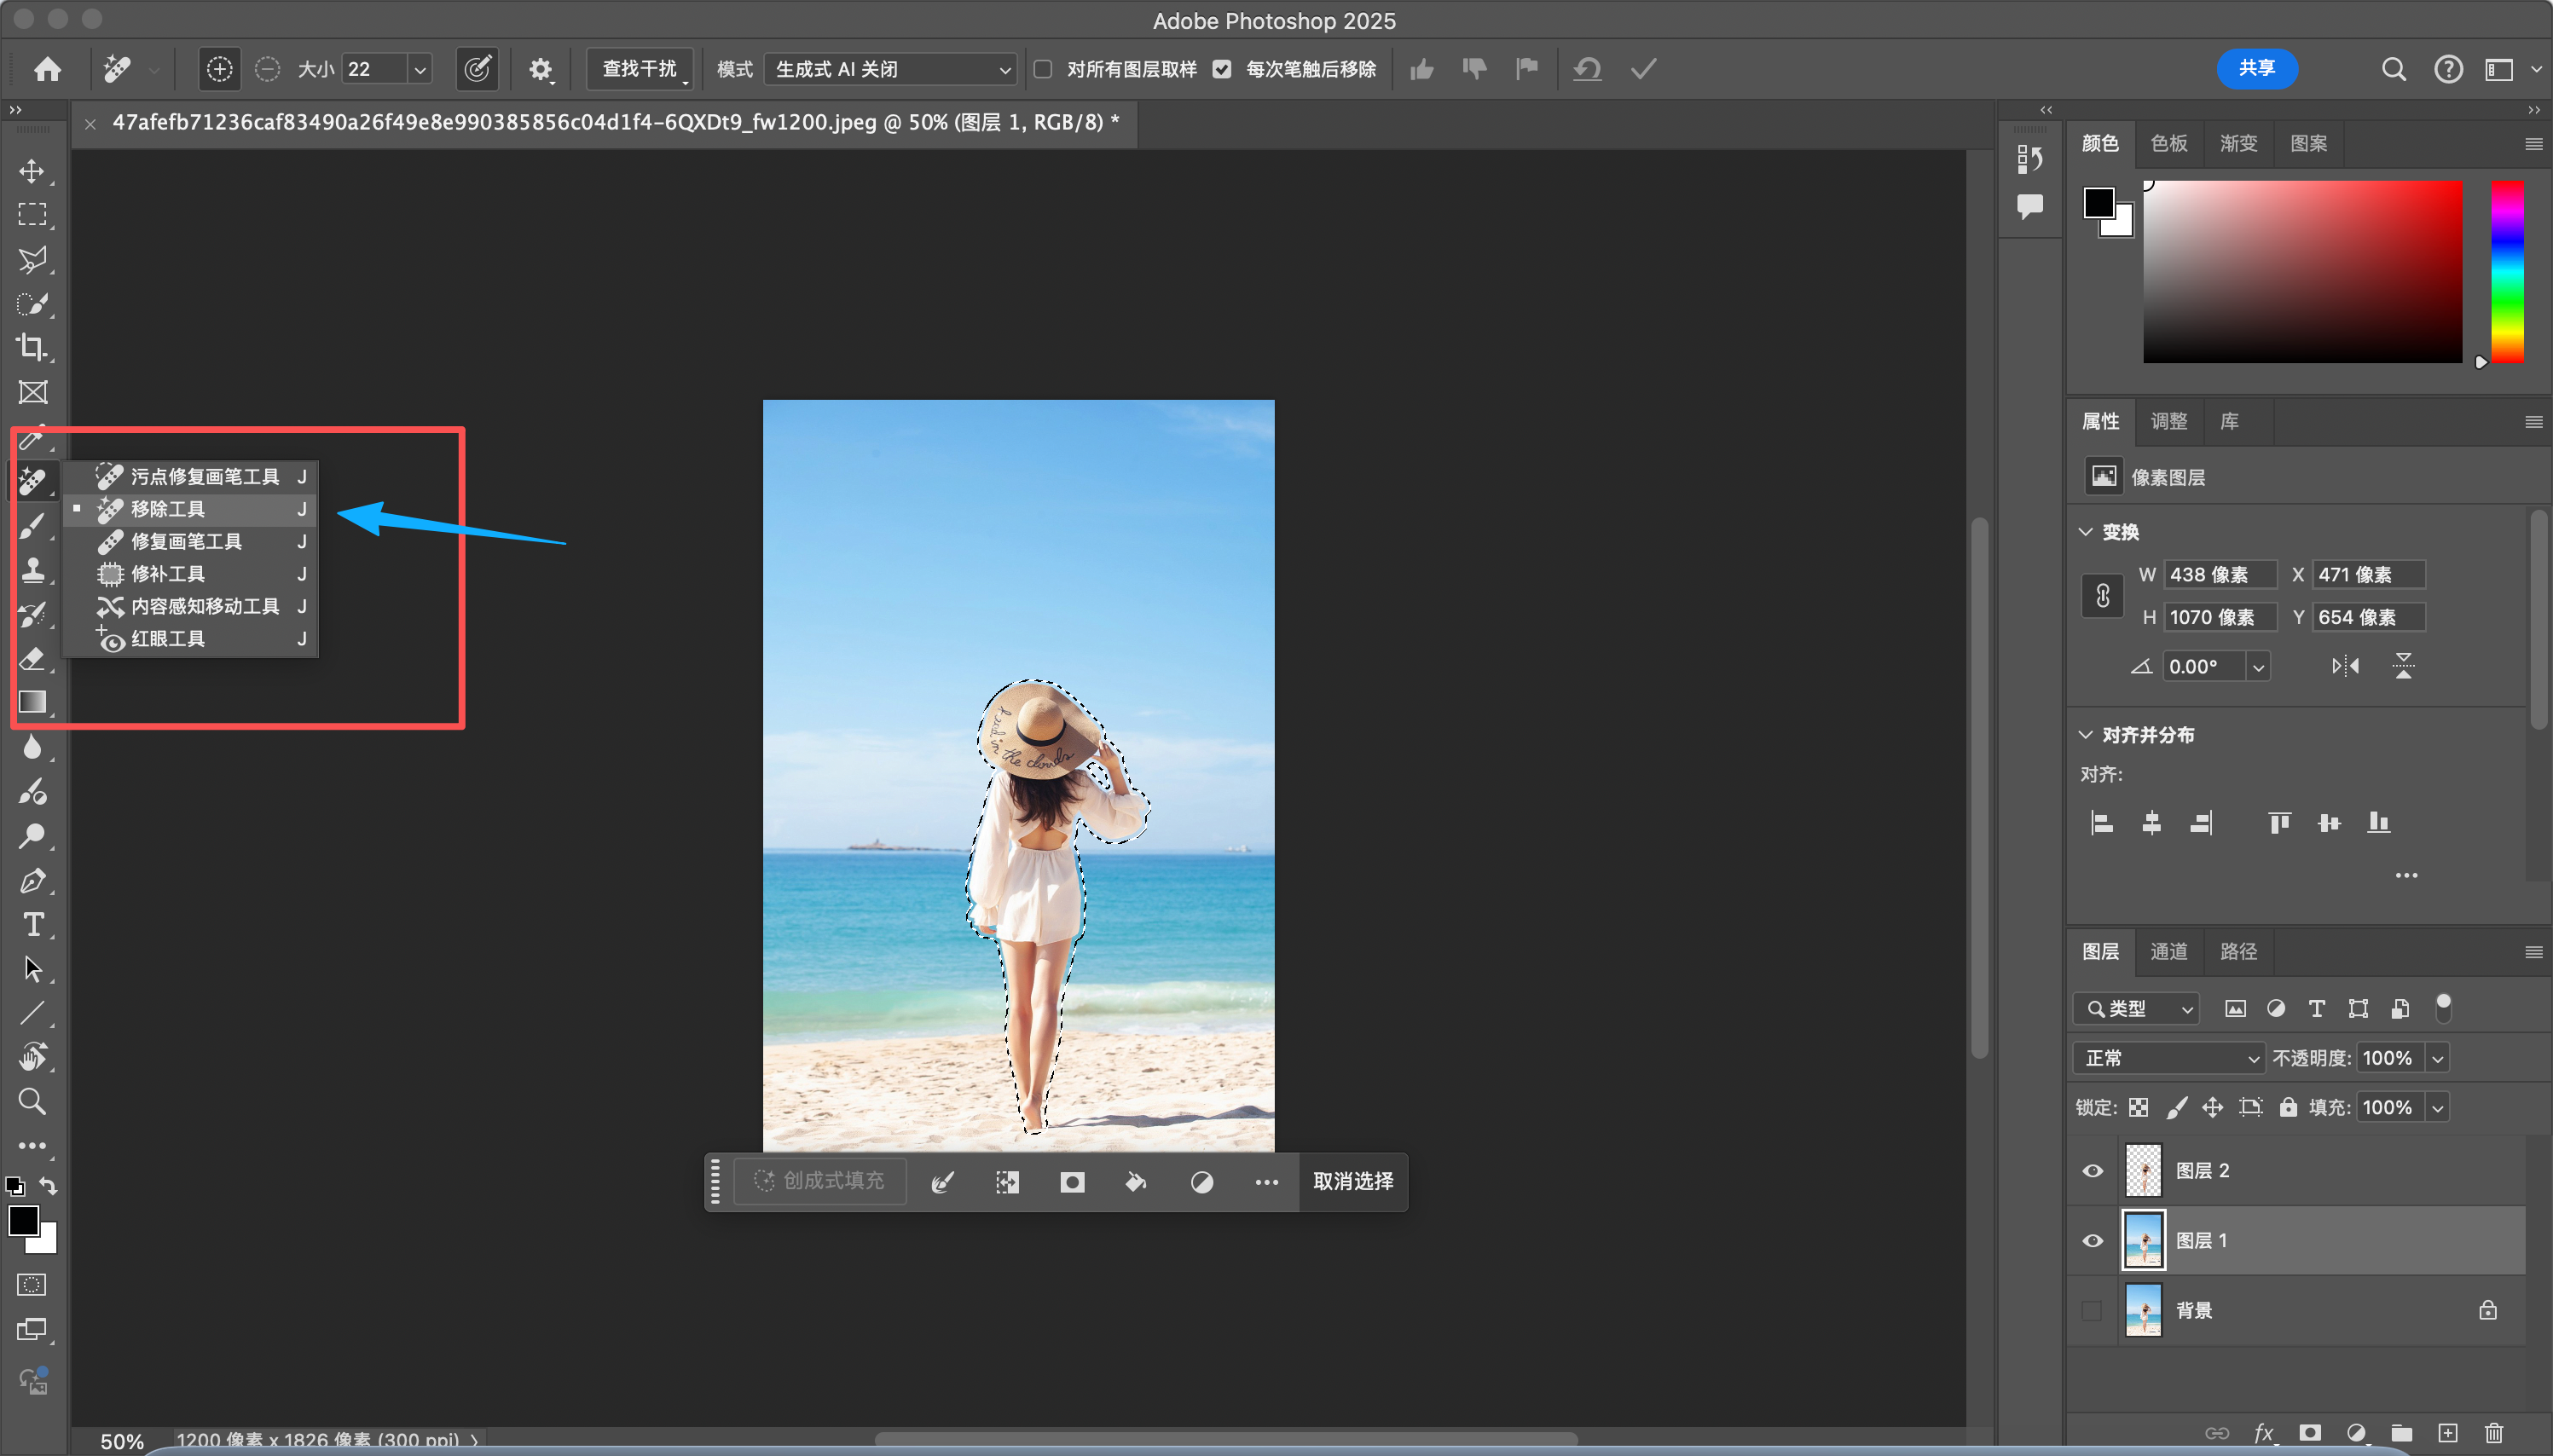Collapse the 变换 section
Screen dimensions: 2553x1456
[x=2086, y=532]
